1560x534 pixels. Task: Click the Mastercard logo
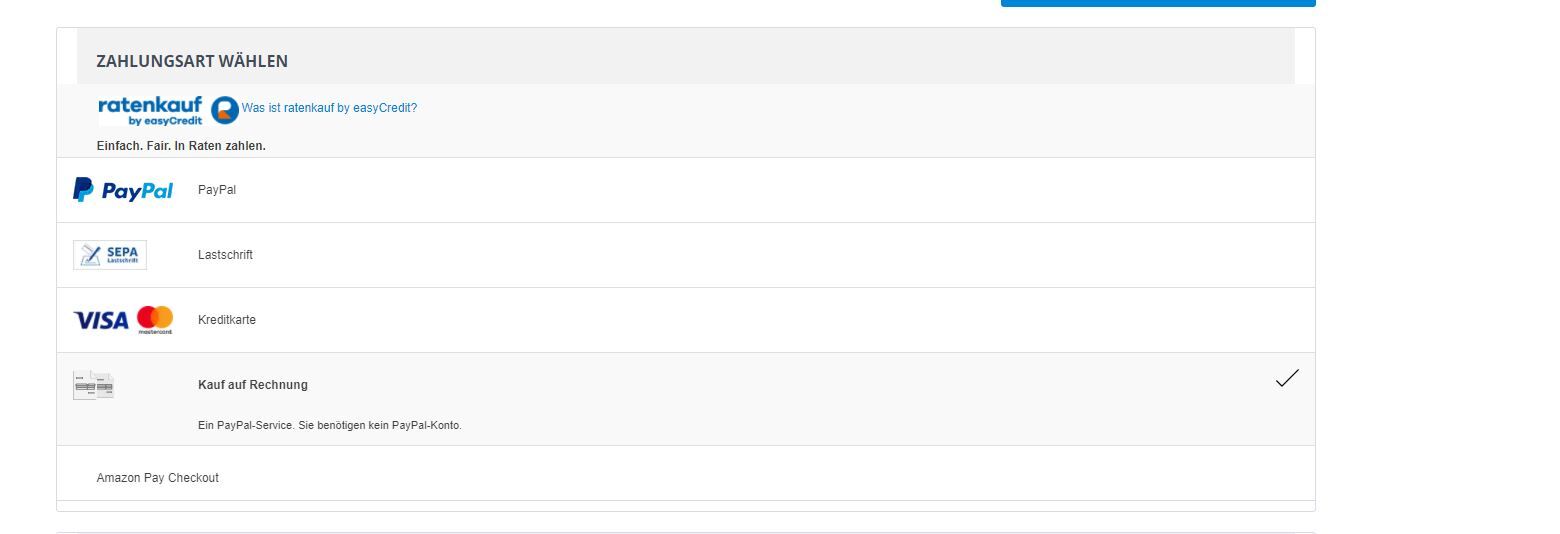pyautogui.click(x=155, y=319)
